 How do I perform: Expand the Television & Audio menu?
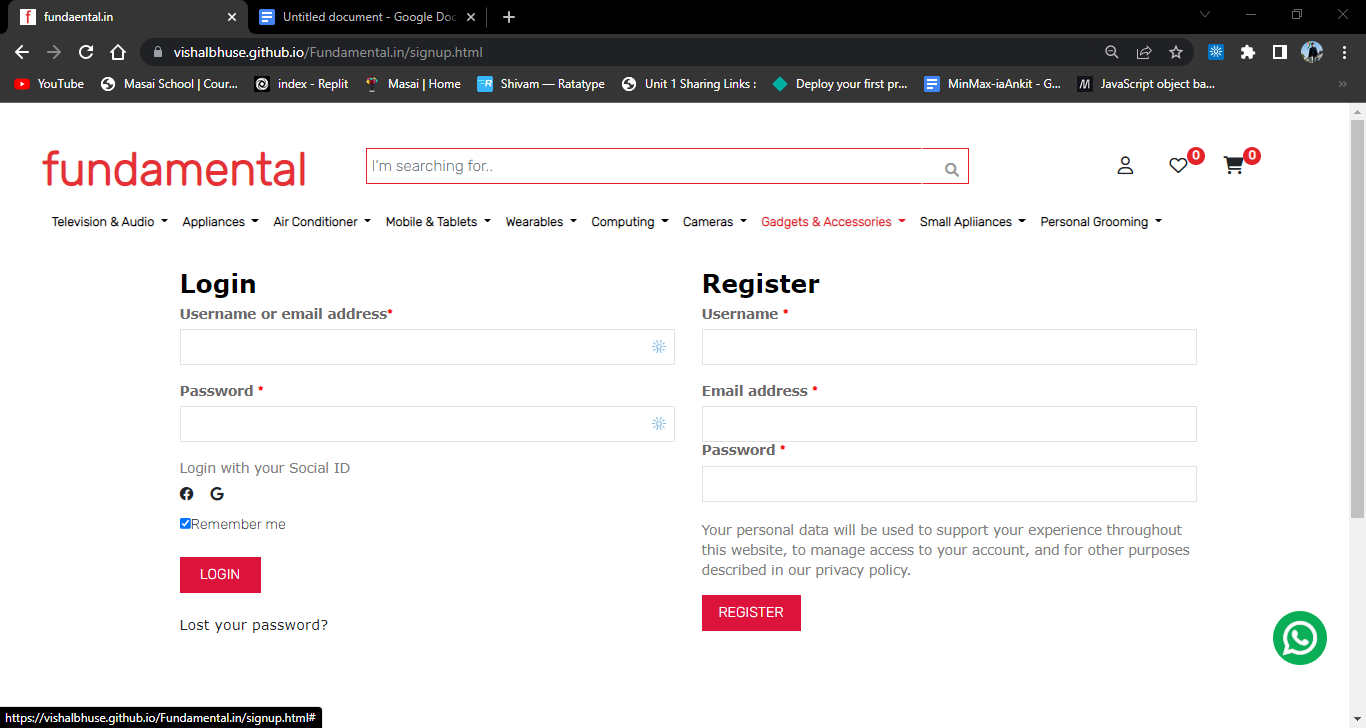coord(110,222)
